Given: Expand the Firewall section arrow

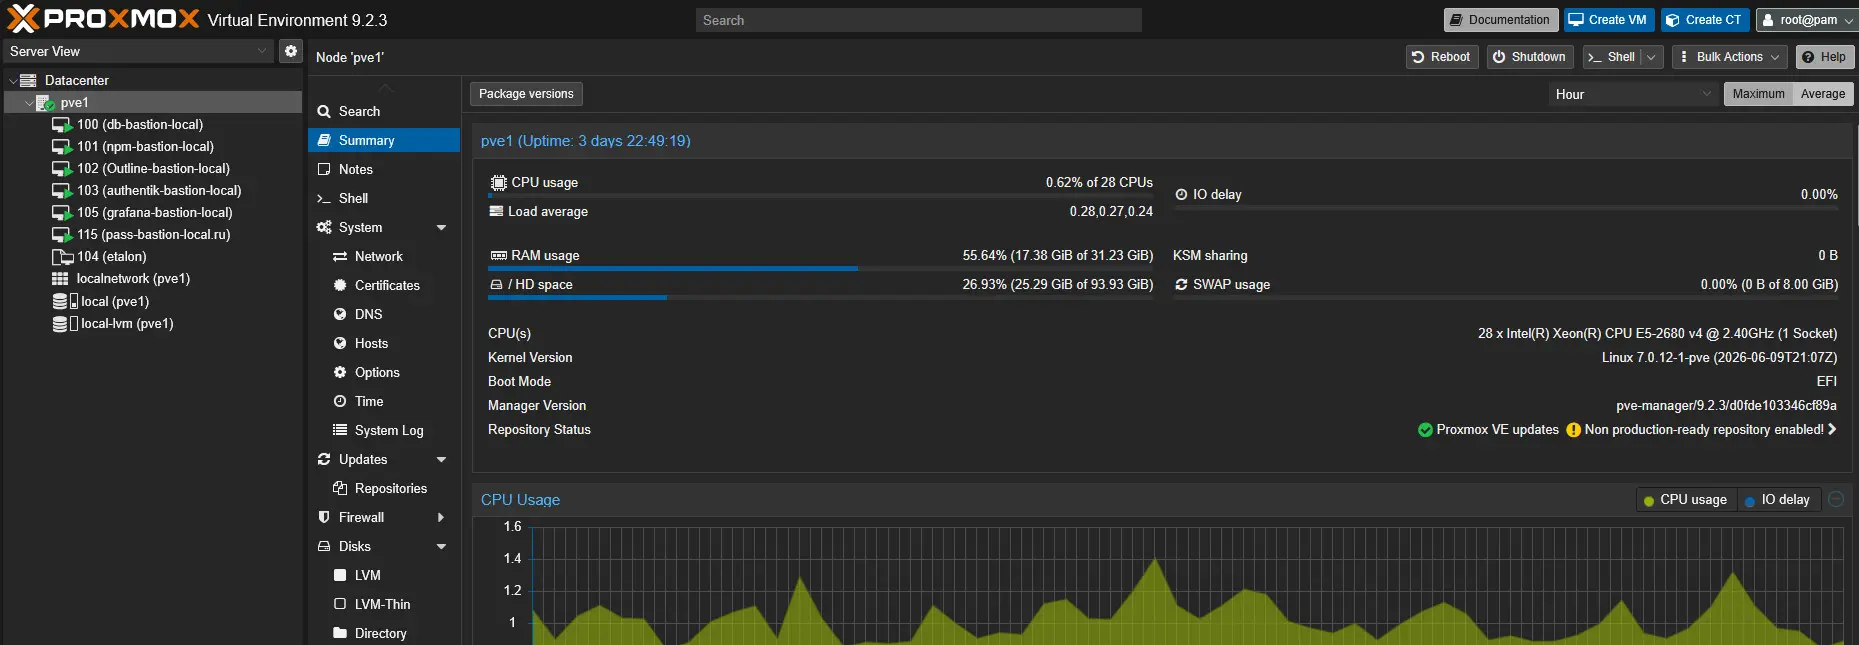Looking at the screenshot, I should click(x=442, y=517).
